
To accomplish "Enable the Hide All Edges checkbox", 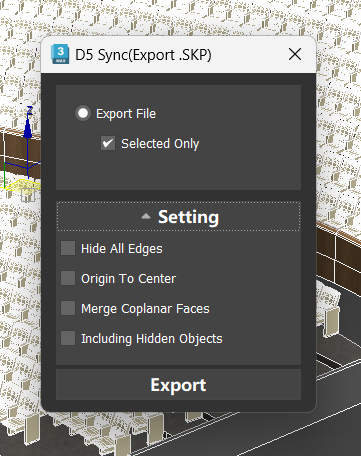I will tap(68, 248).
